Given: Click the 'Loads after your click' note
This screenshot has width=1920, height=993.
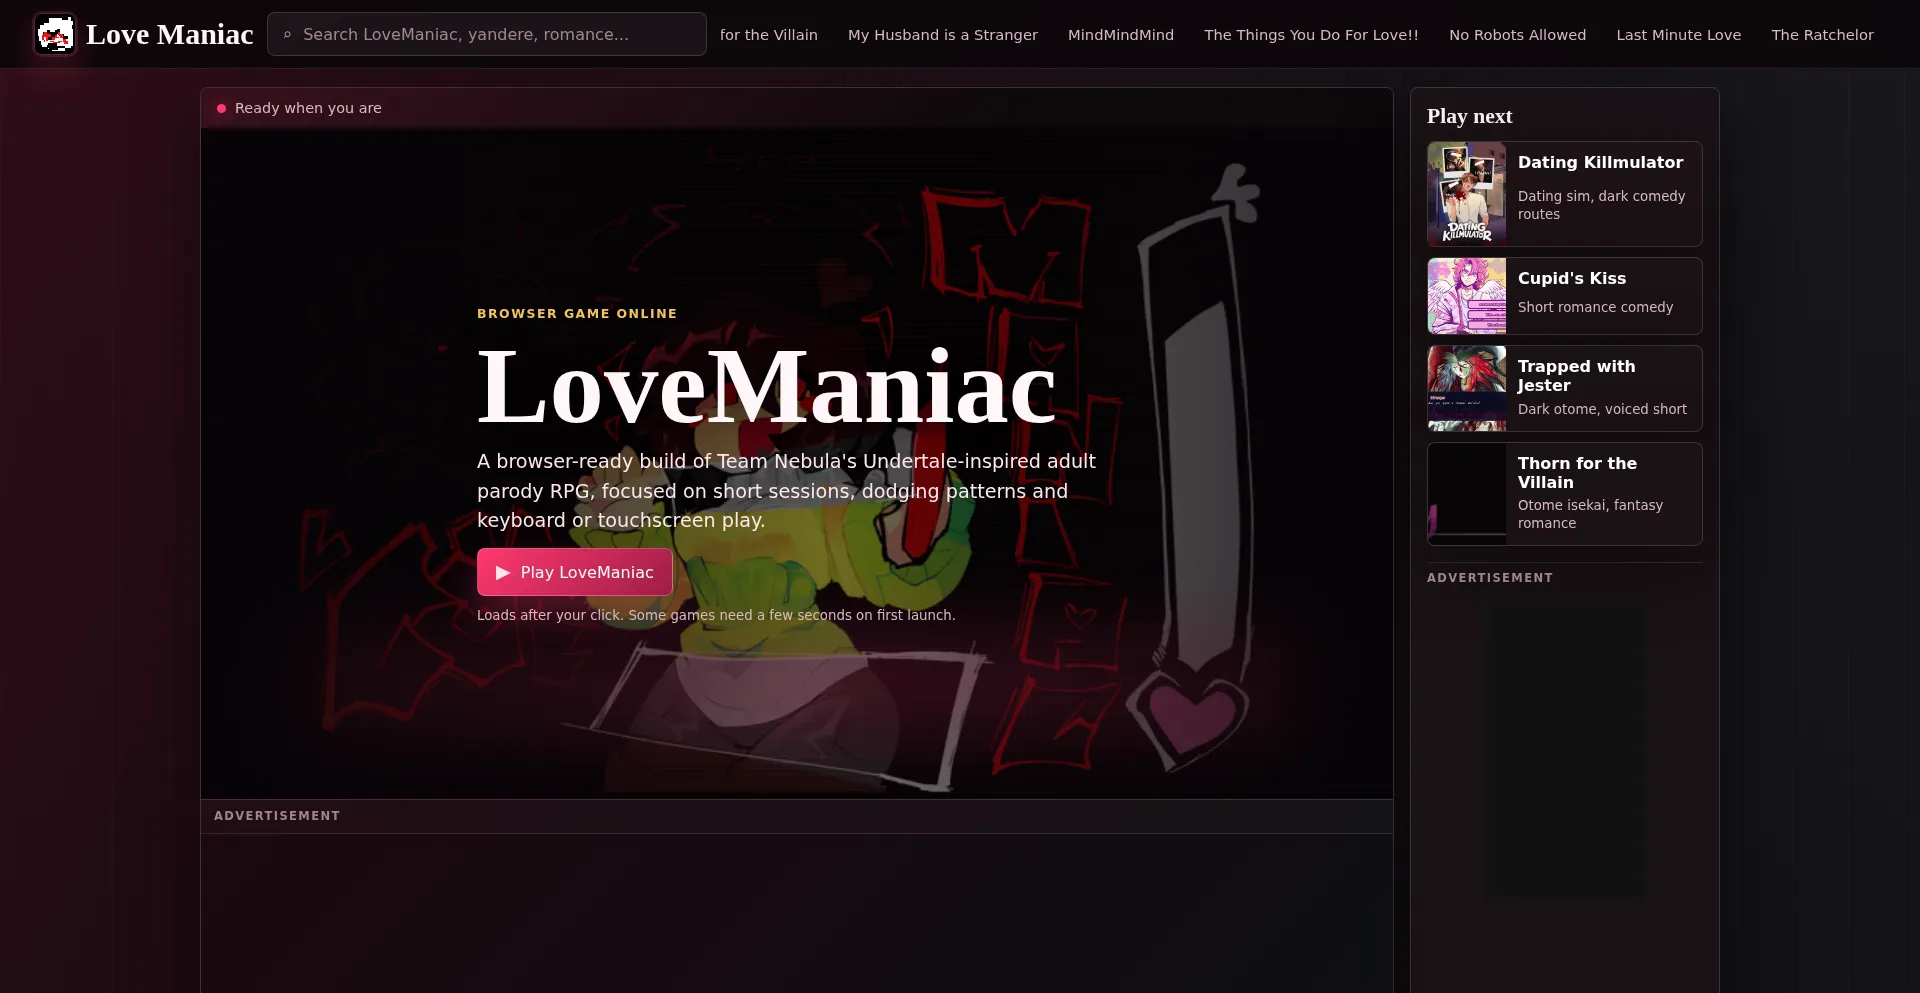Looking at the screenshot, I should tap(716, 615).
